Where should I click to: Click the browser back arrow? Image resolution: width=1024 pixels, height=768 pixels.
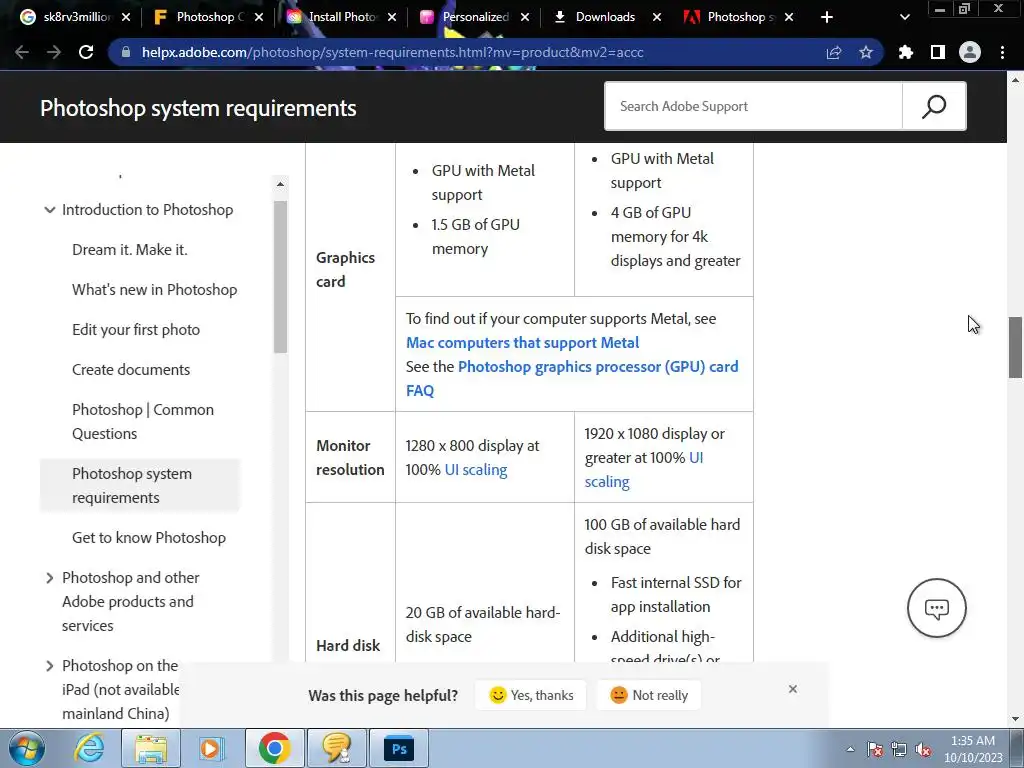click(22, 52)
